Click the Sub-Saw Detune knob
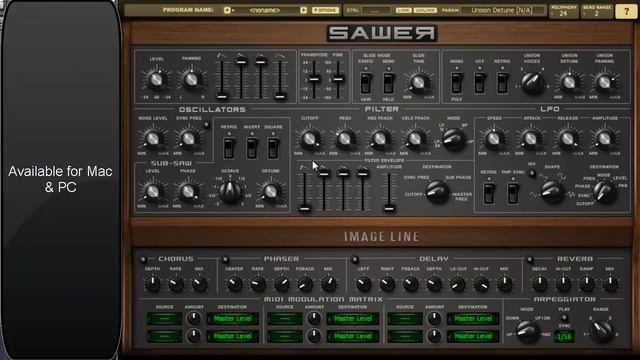 (270, 191)
